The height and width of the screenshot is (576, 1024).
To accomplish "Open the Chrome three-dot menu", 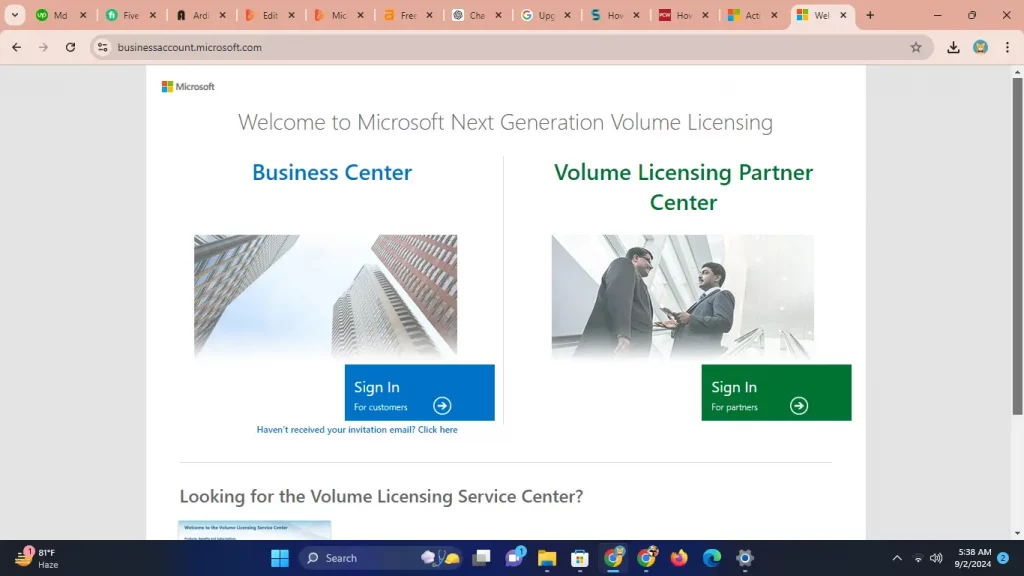I will (1007, 47).
